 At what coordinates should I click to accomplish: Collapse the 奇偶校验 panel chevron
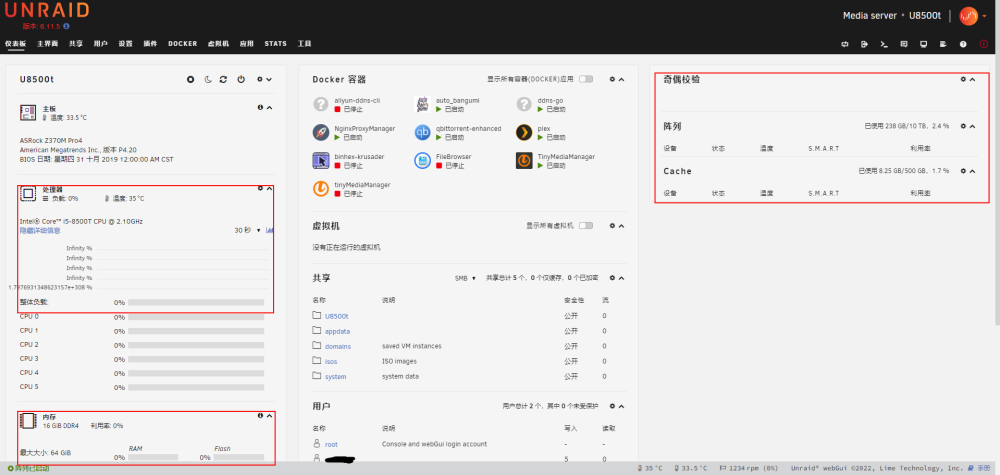click(x=973, y=80)
